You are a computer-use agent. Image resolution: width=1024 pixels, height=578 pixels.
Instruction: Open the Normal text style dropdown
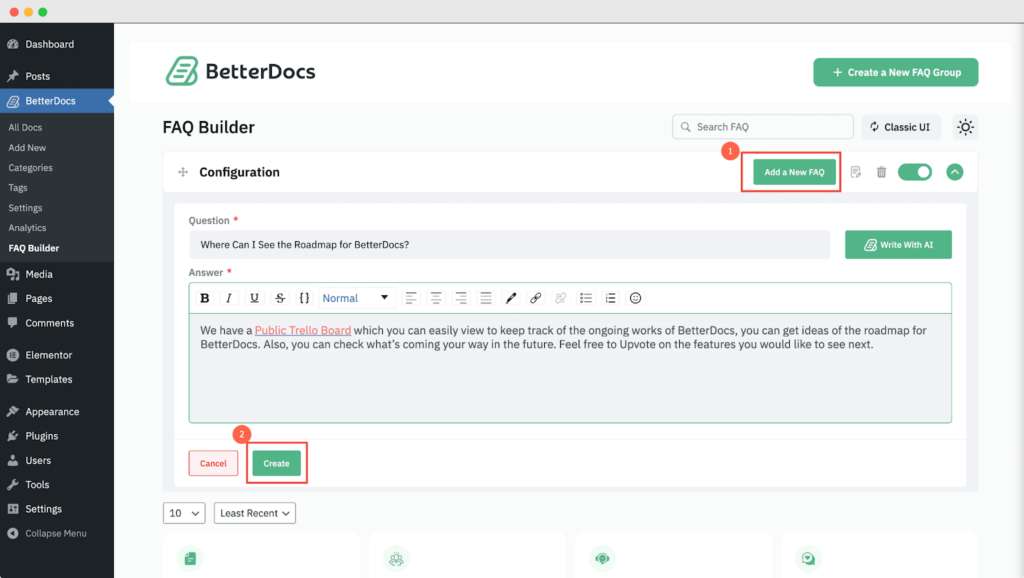pyautogui.click(x=354, y=297)
